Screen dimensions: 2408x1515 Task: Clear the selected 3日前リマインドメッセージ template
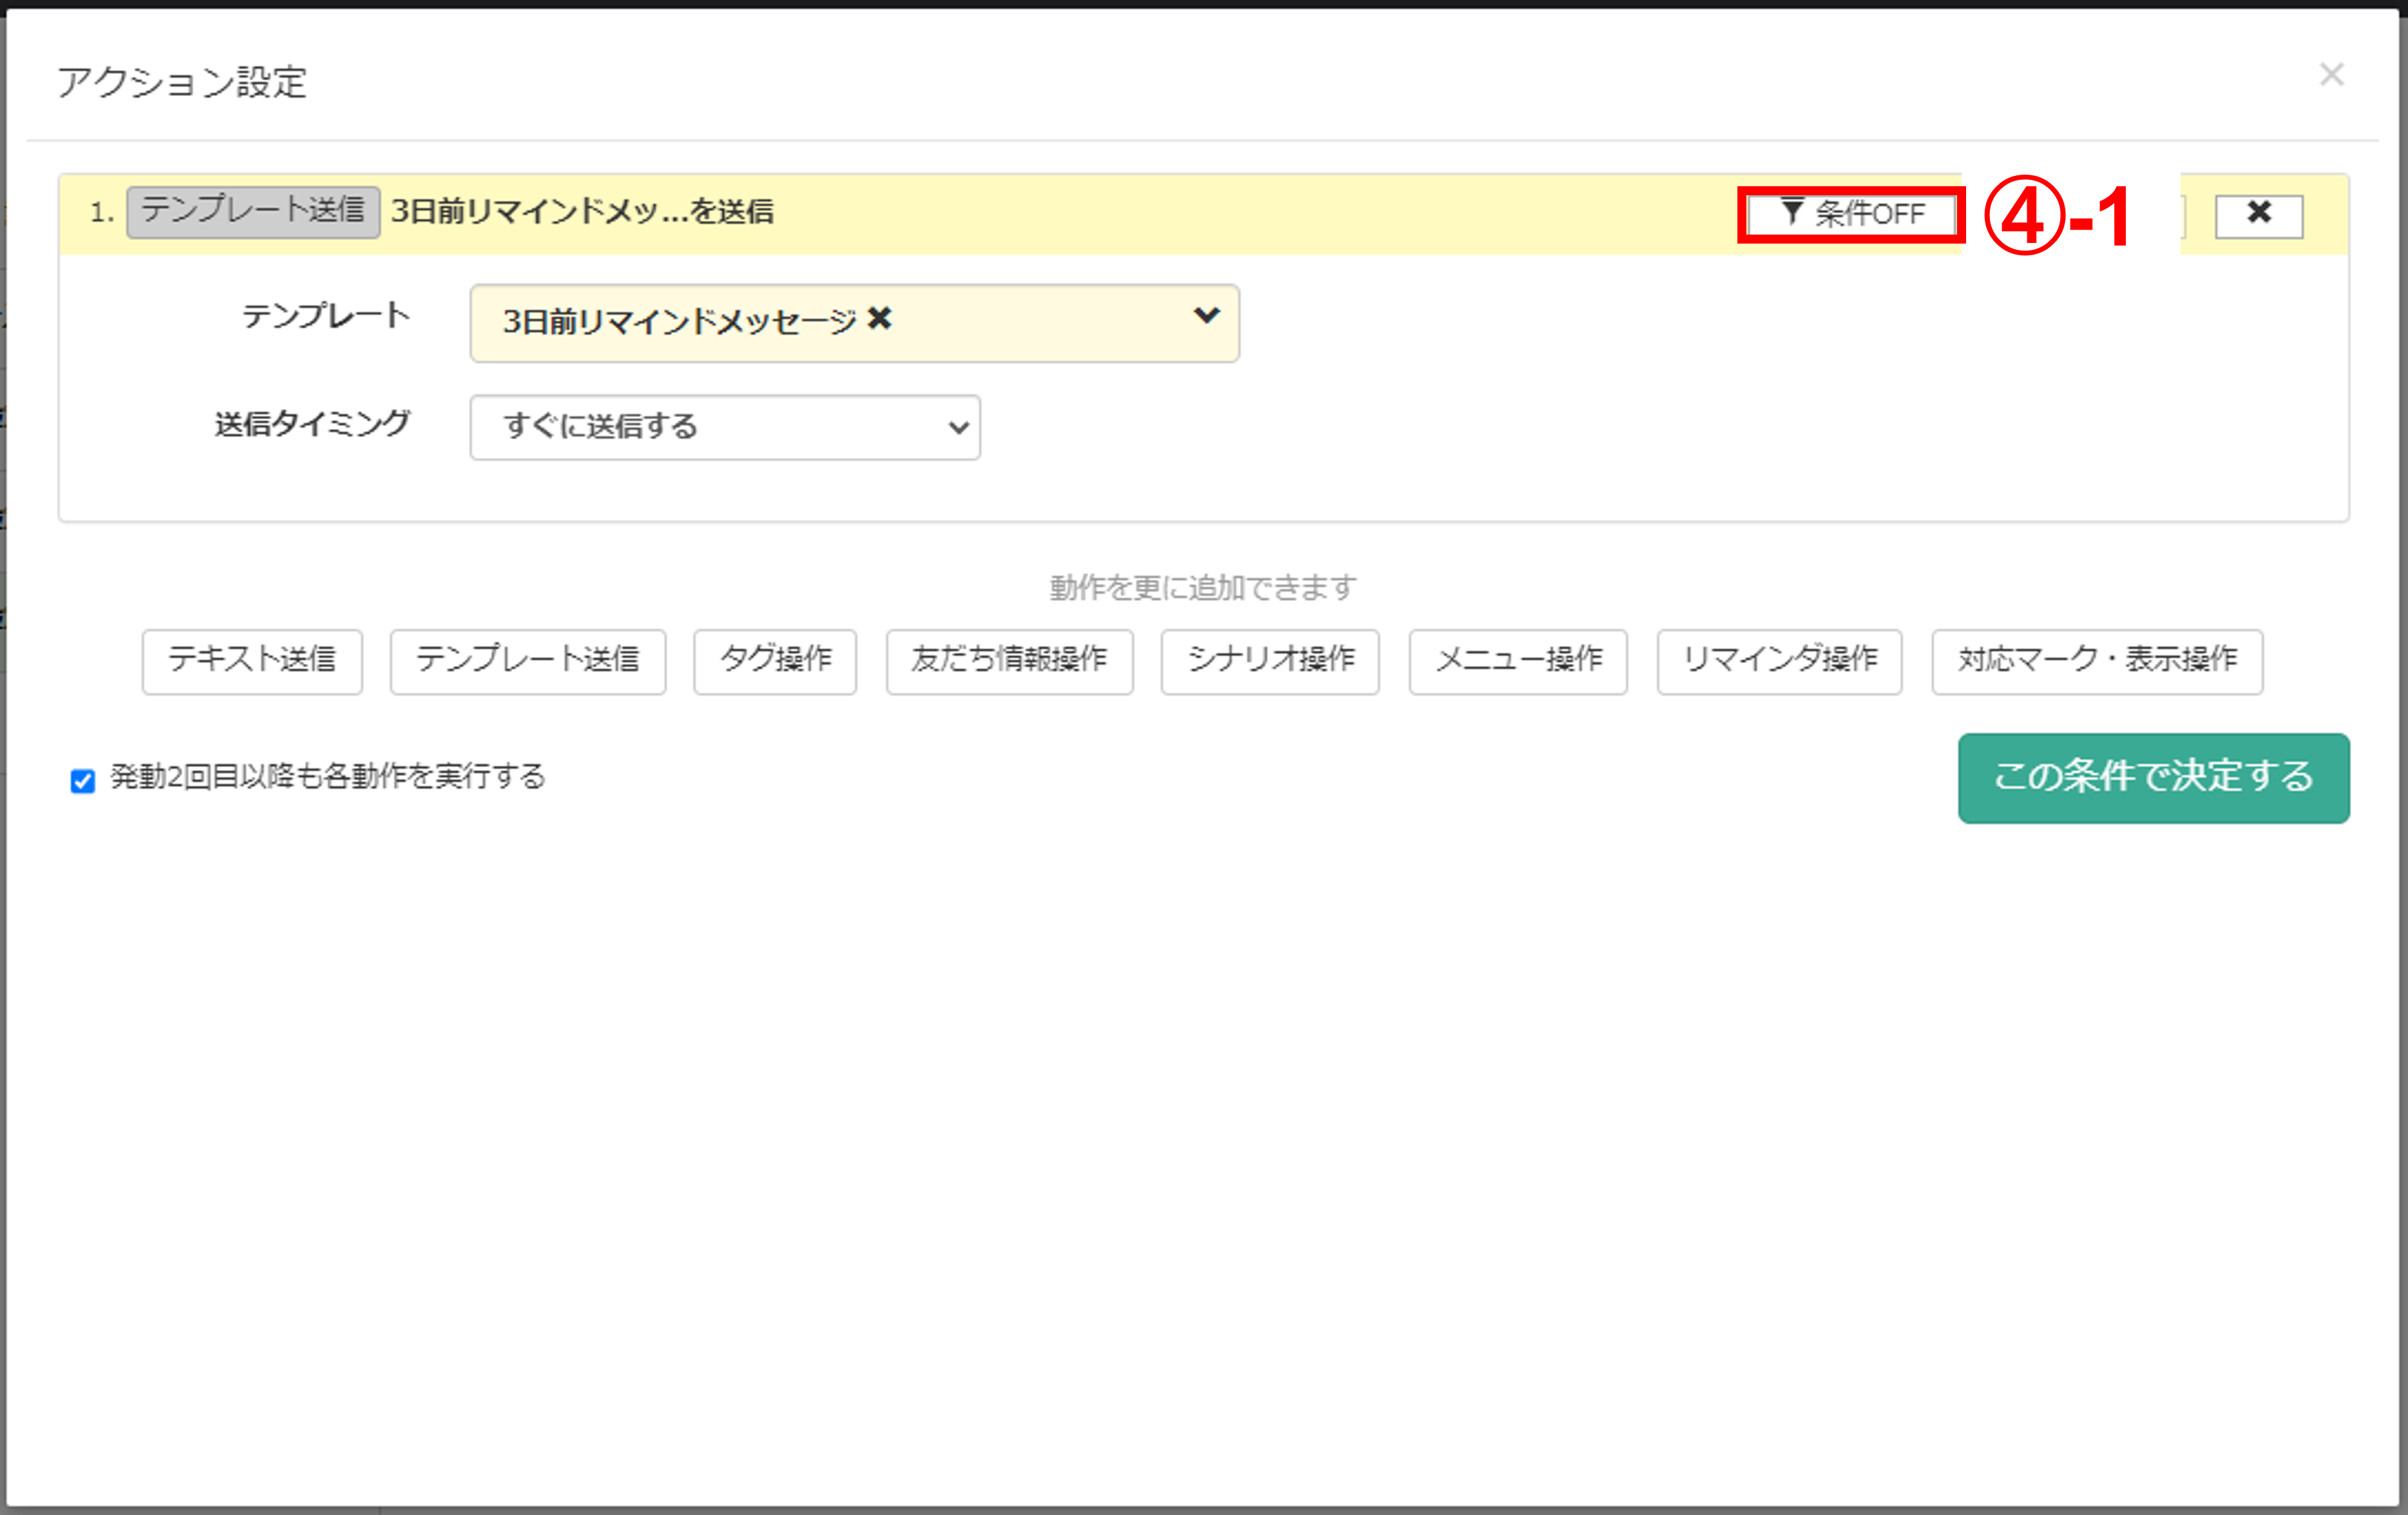click(879, 319)
